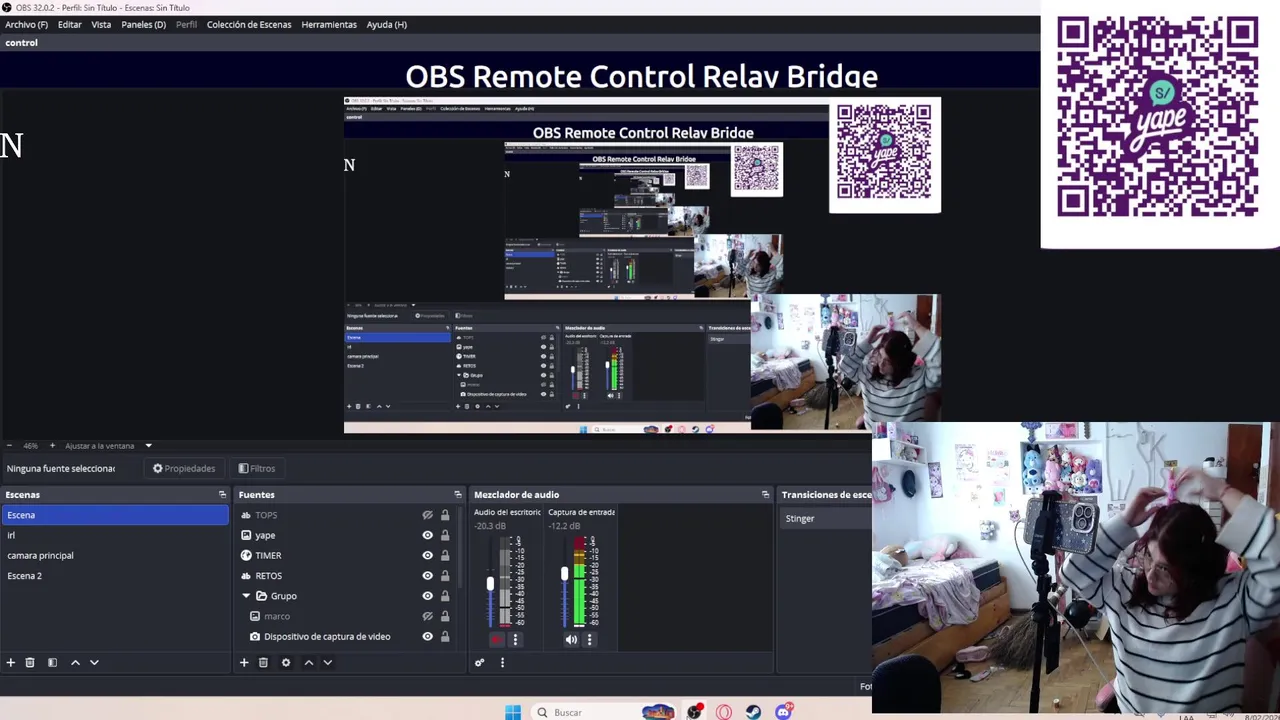Toggle lock on Dispositivo de captura de video
The width and height of the screenshot is (1280, 720).
click(x=445, y=636)
